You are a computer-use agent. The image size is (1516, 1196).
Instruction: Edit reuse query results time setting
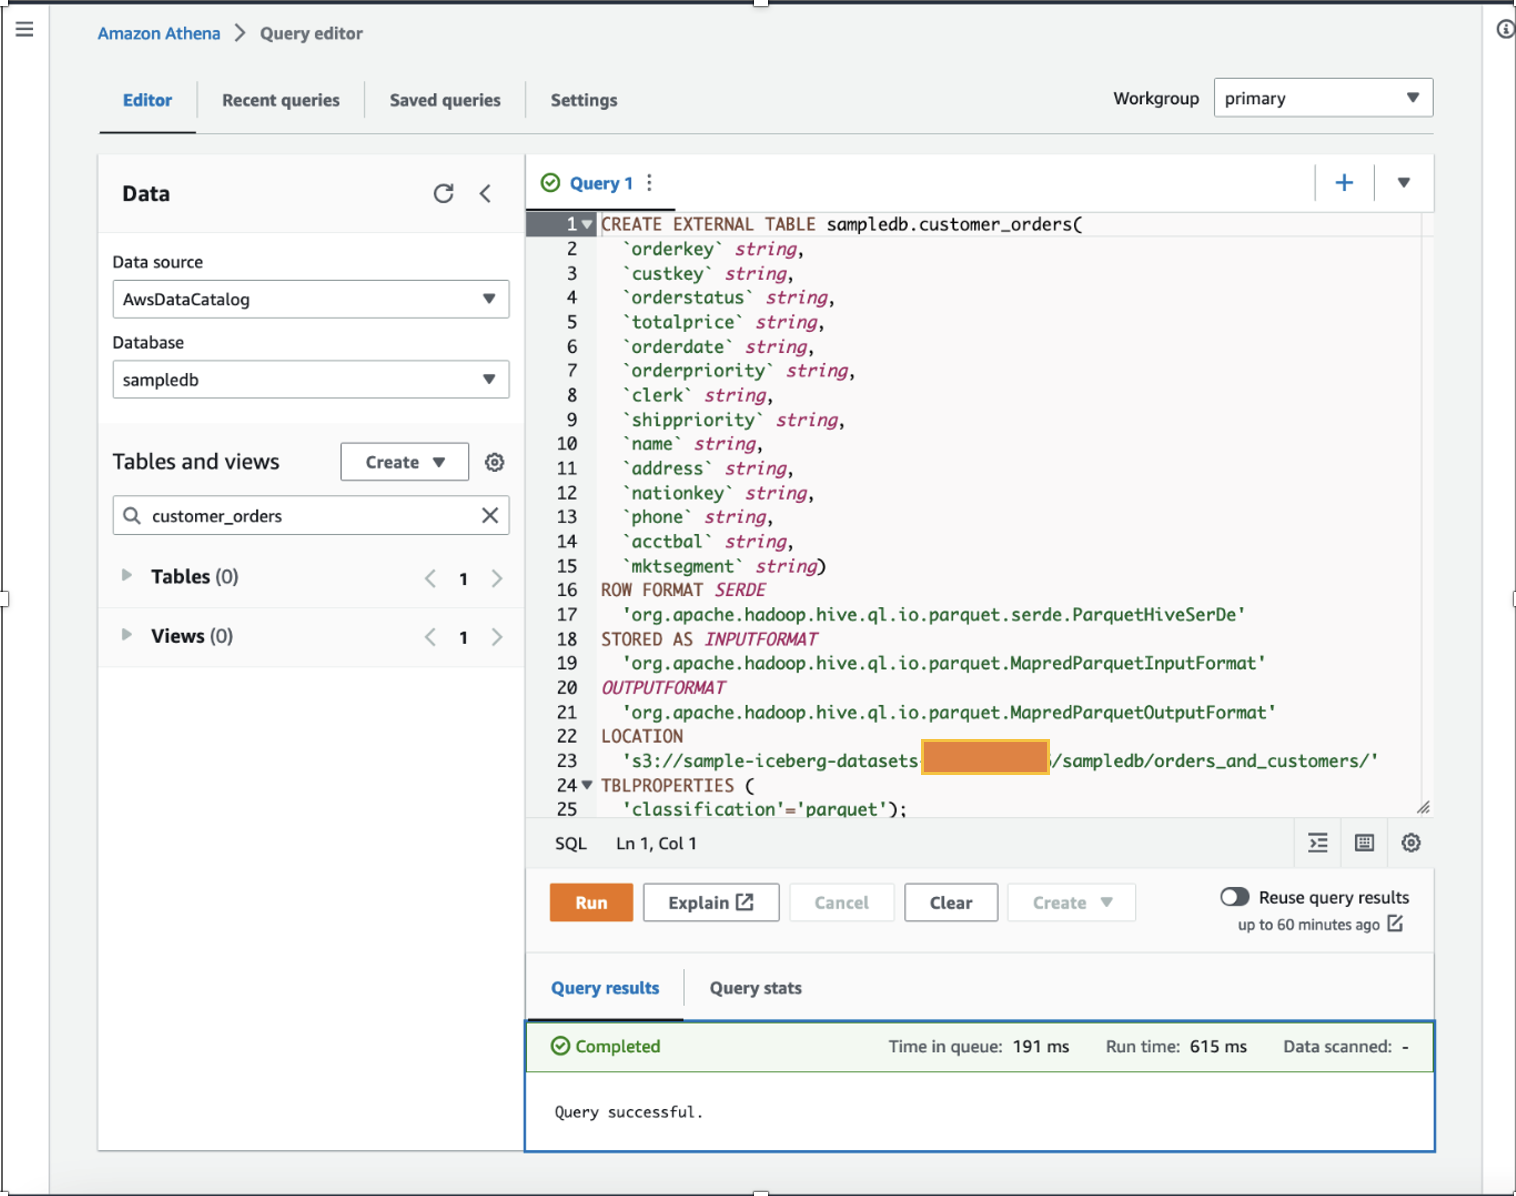click(x=1395, y=924)
